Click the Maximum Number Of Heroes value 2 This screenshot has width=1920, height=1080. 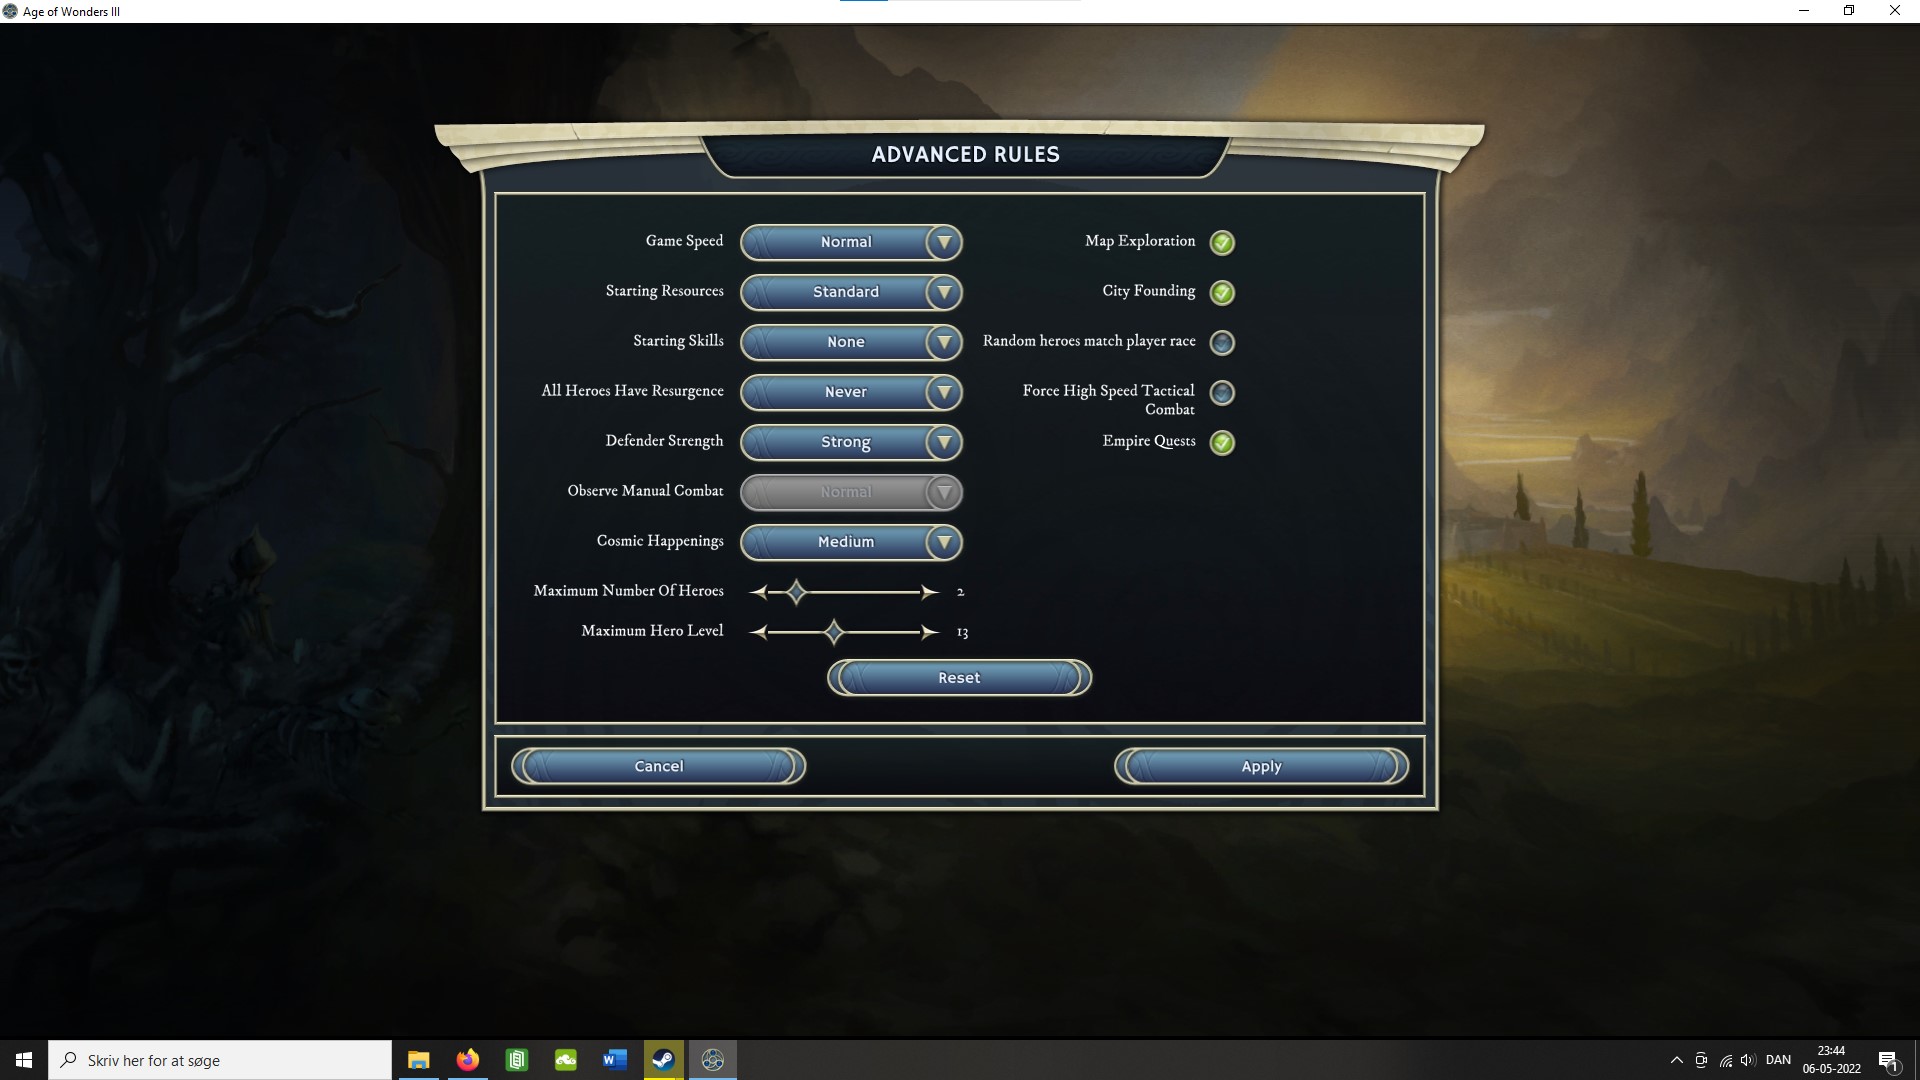coord(960,592)
